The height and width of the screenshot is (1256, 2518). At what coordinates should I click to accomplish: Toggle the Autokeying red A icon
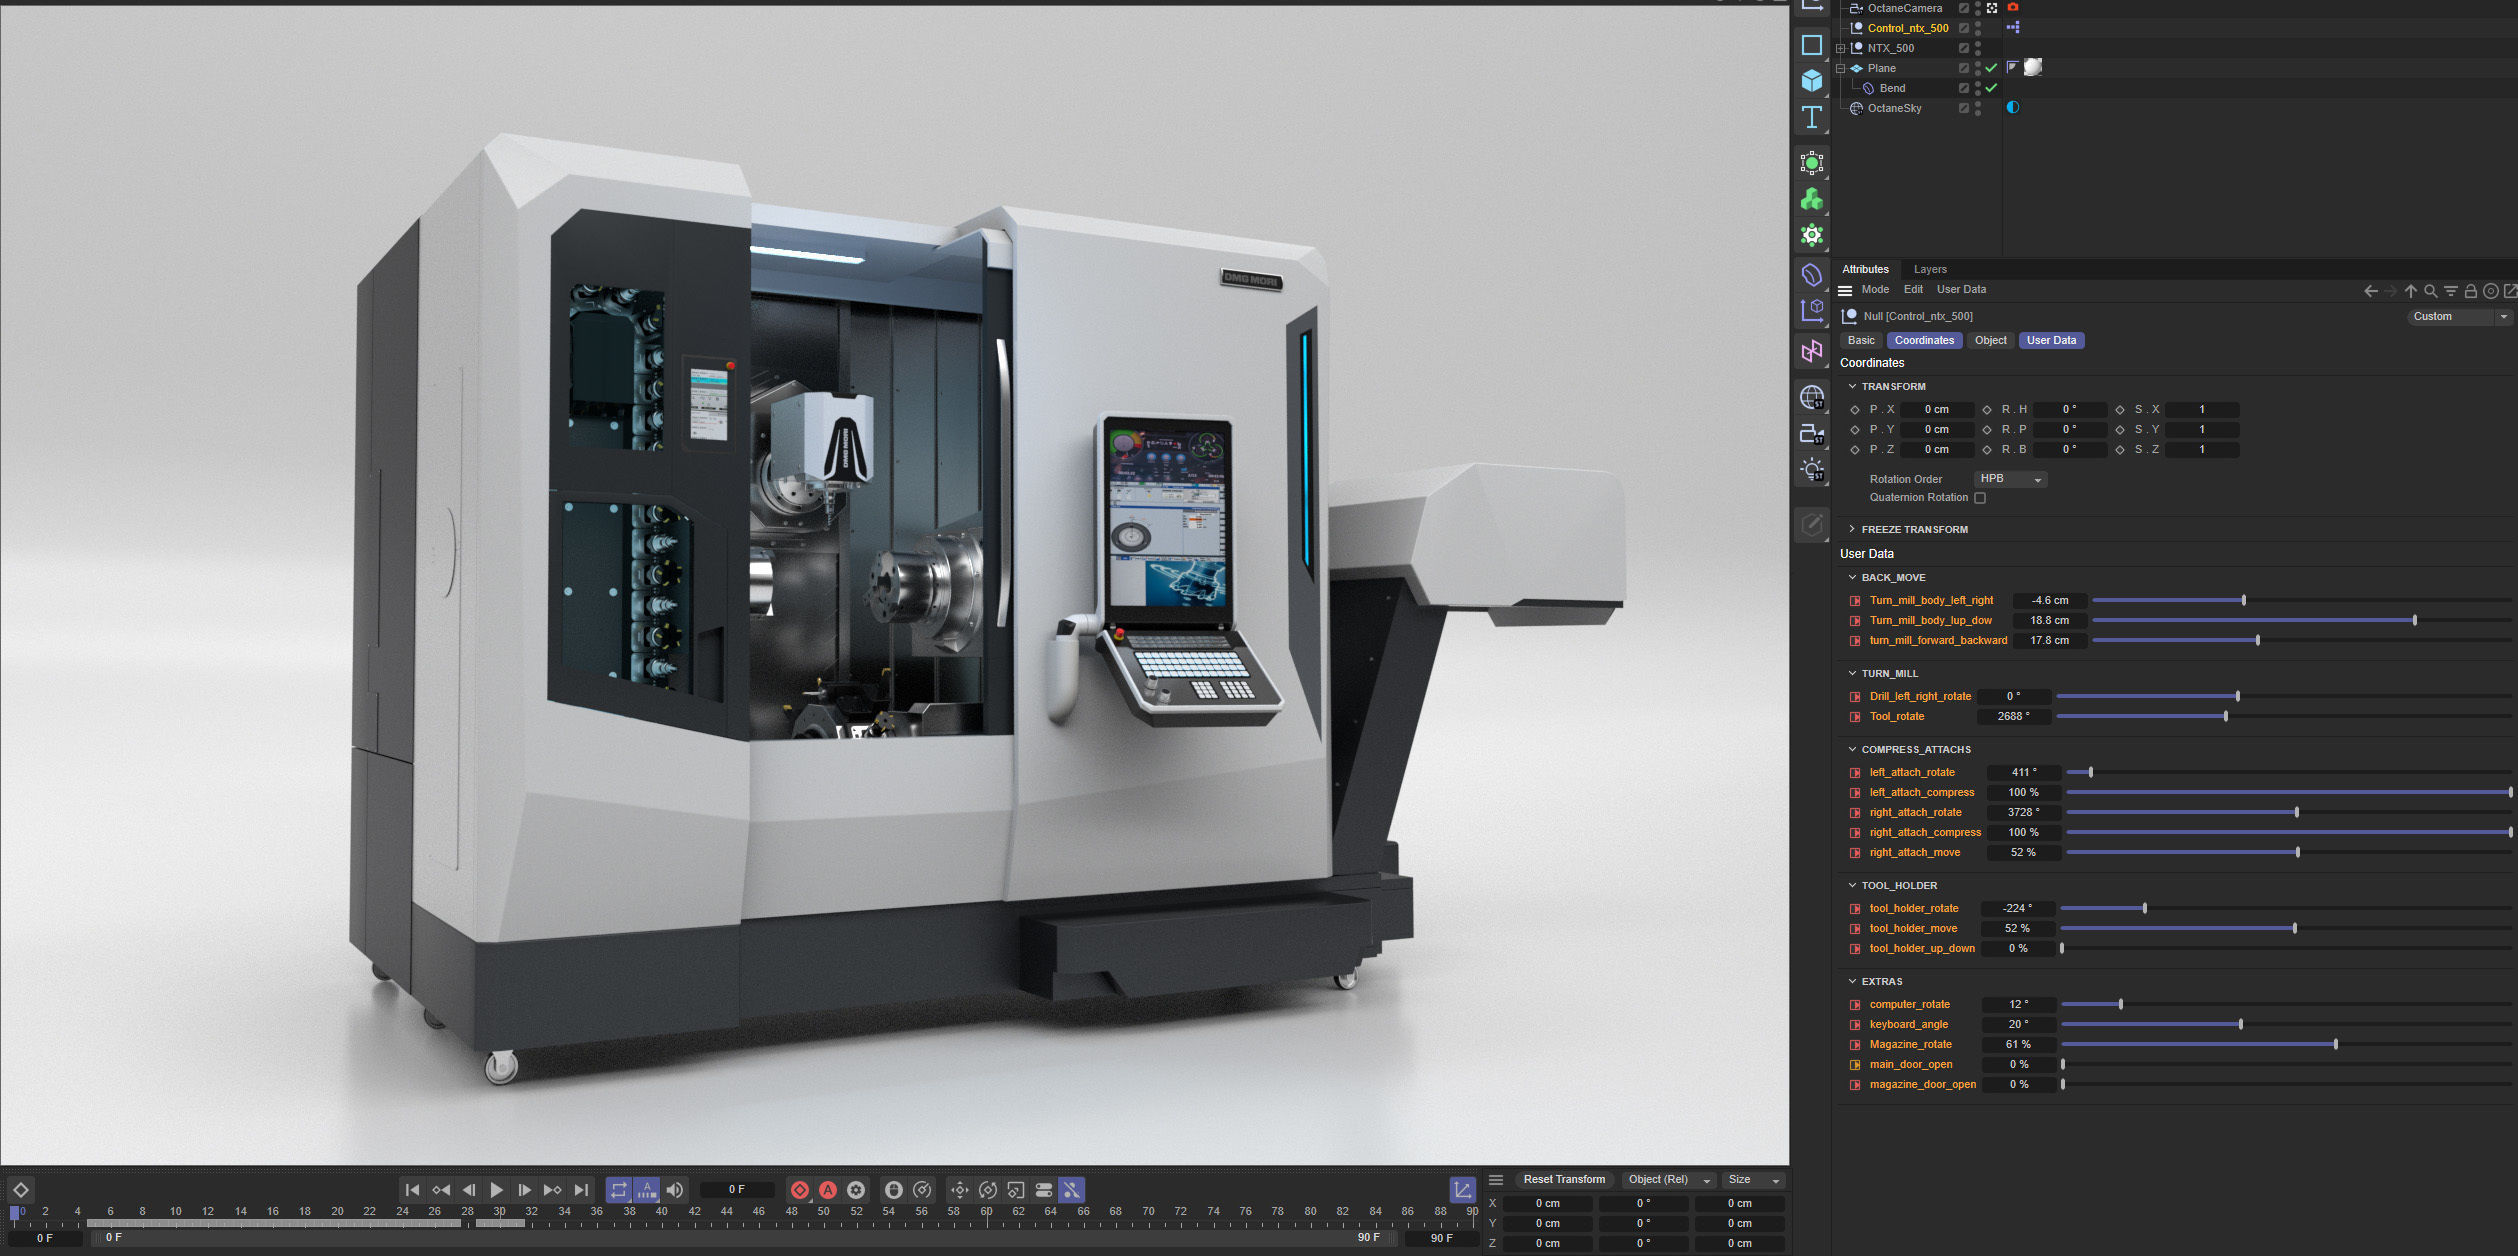click(828, 1190)
